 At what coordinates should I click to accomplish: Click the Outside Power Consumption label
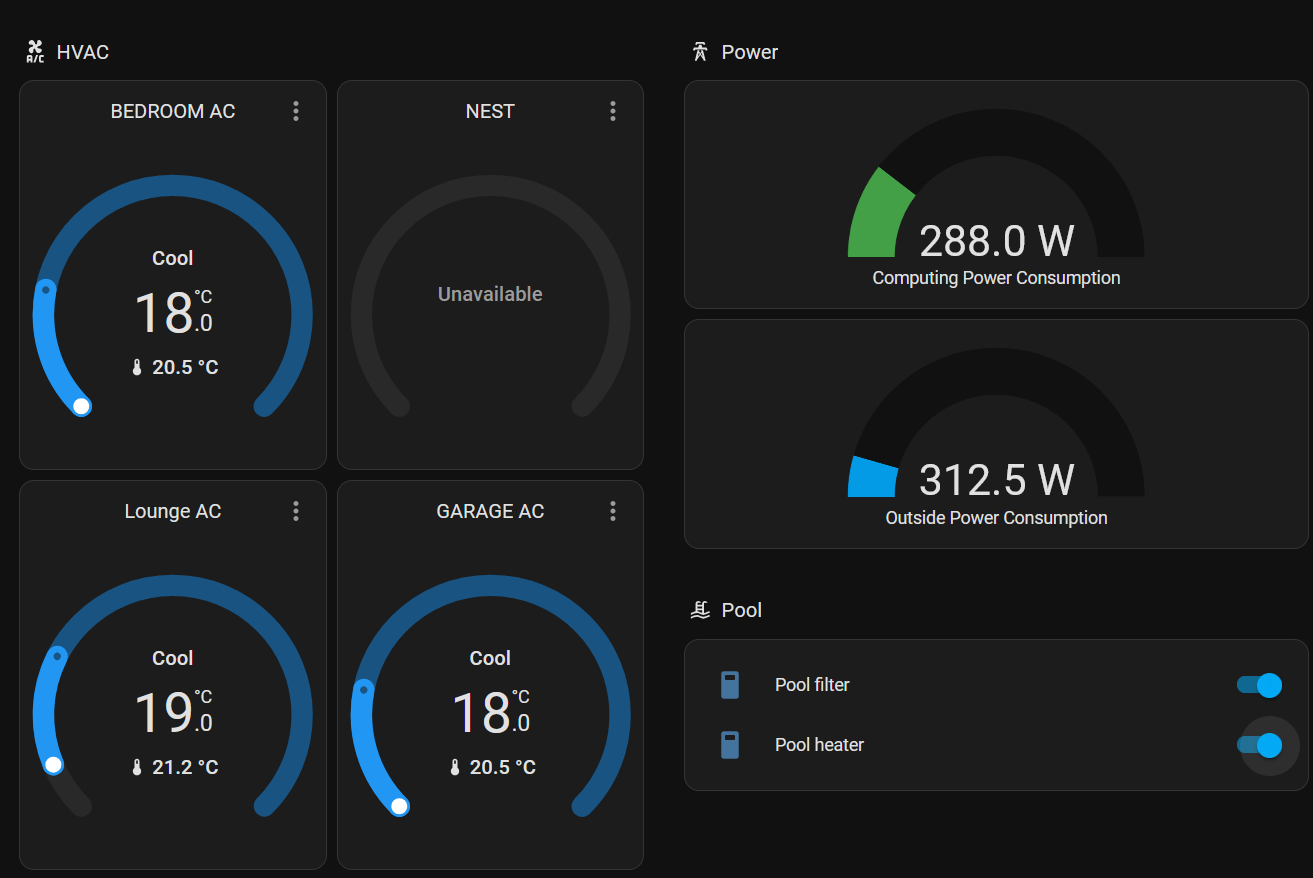(996, 518)
